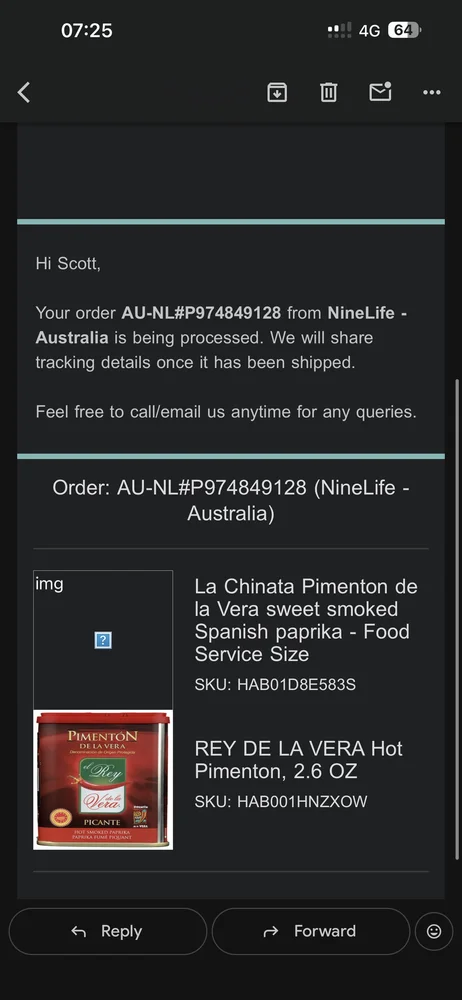Screen dimensions: 462x1000
Task: Tap the 4G signal indicator in status bar
Action: click(369, 30)
